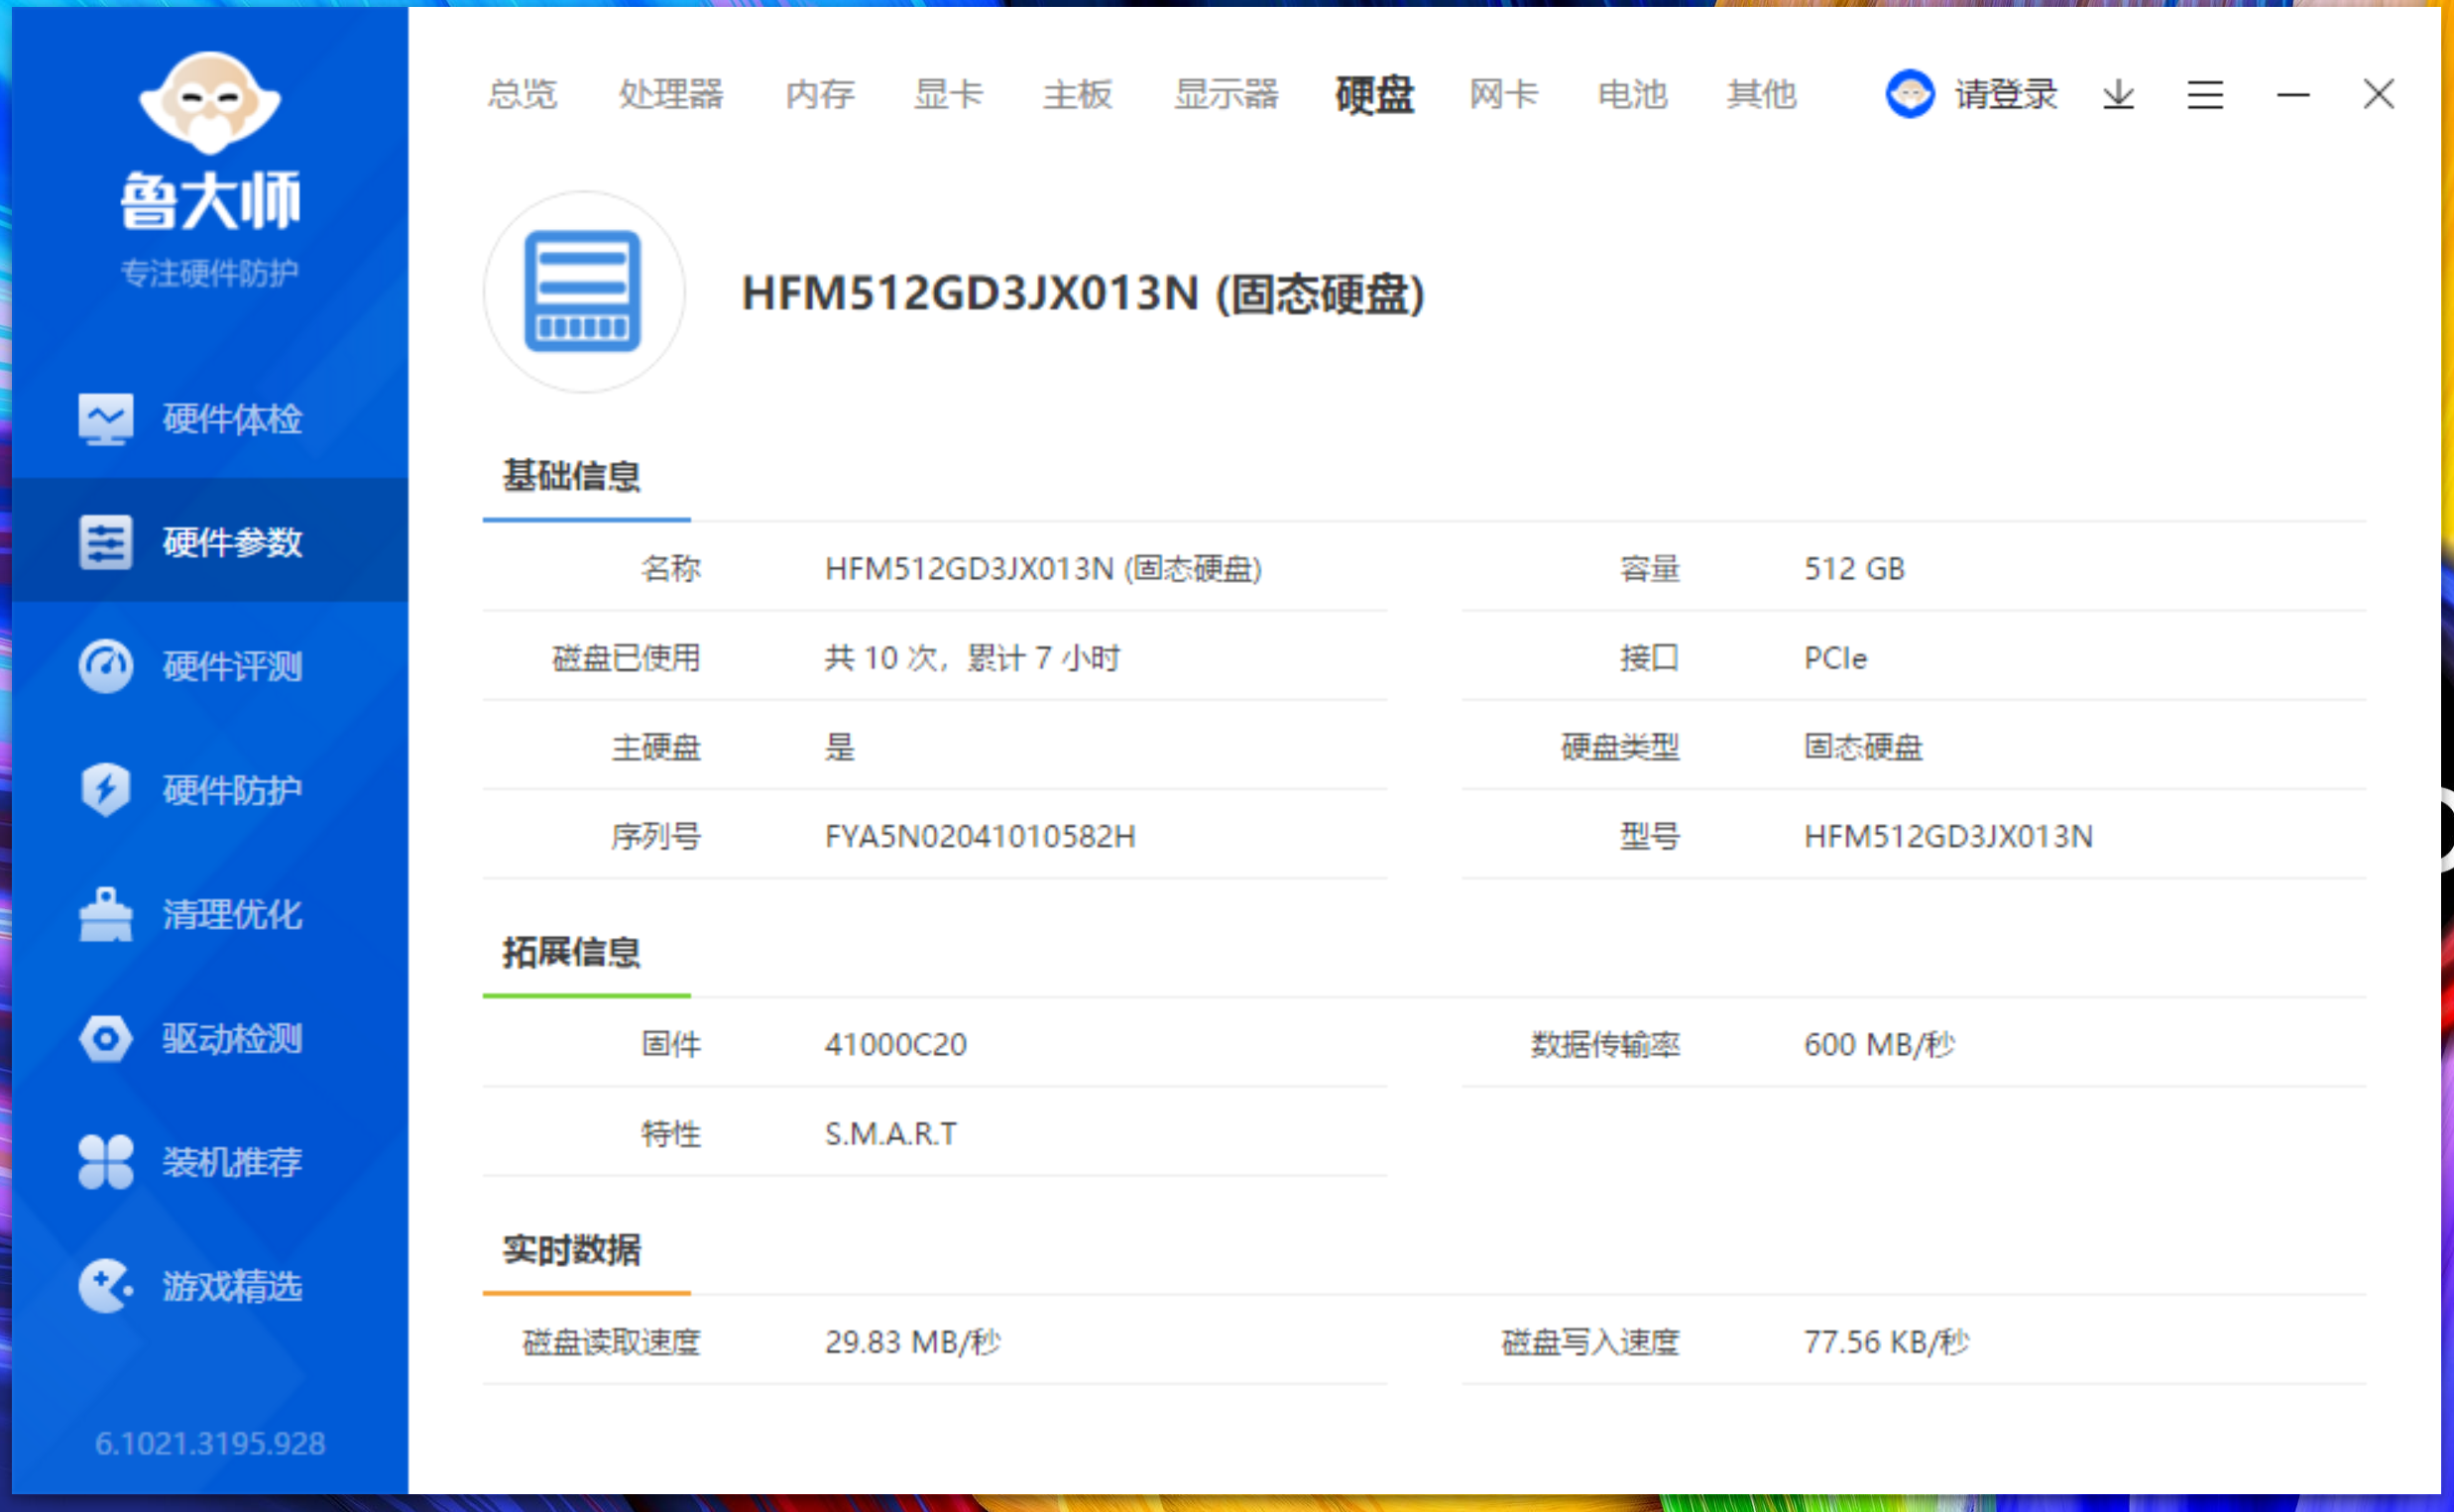Switch to the 电池 tab

(x=1633, y=94)
